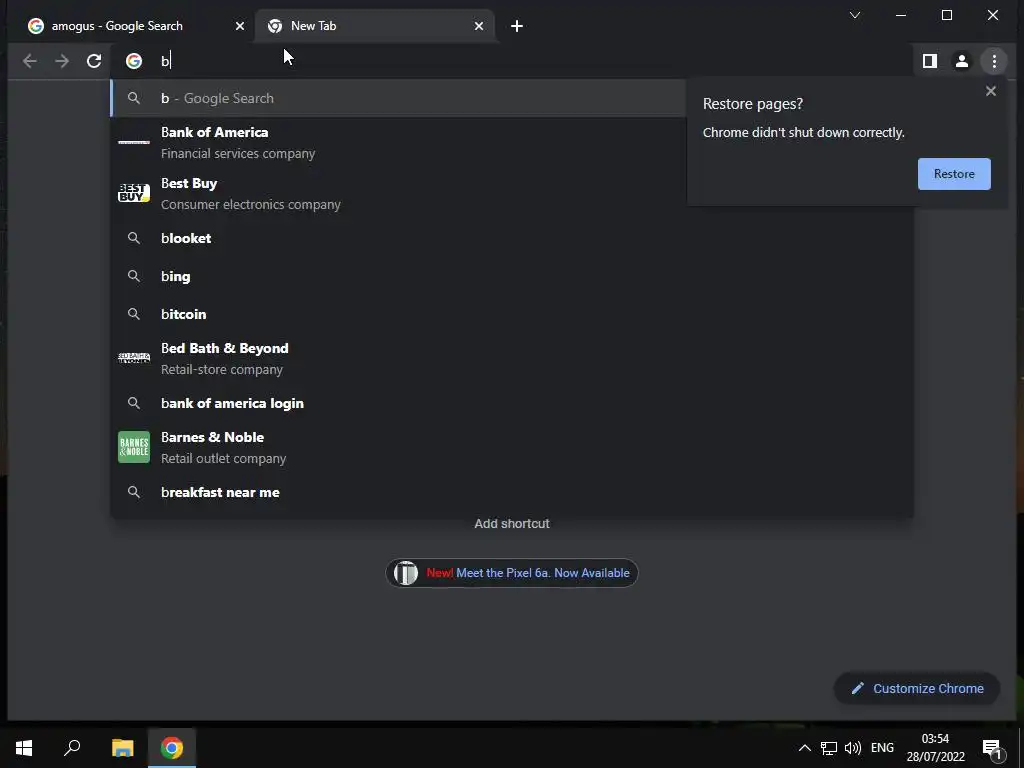Open Windows taskbar search
The width and height of the screenshot is (1024, 768).
coord(72,748)
